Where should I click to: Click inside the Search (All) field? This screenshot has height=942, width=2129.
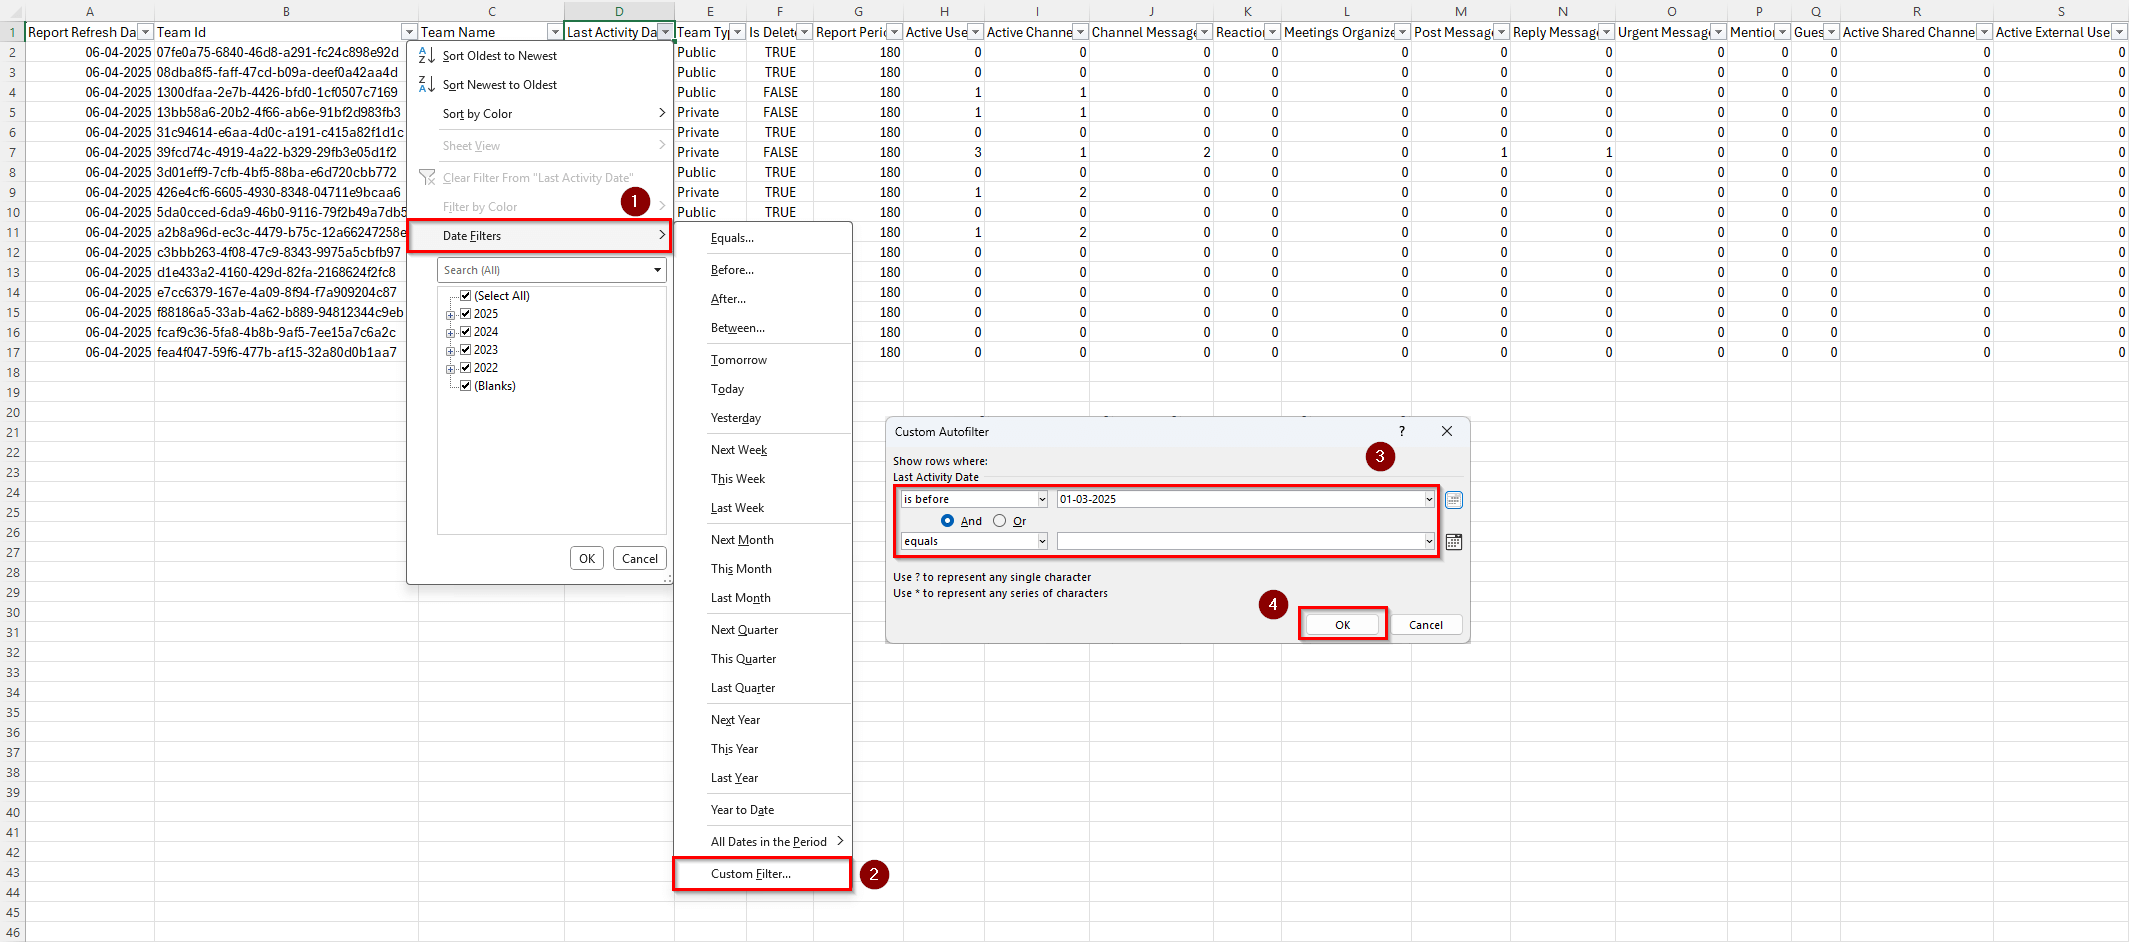point(540,269)
